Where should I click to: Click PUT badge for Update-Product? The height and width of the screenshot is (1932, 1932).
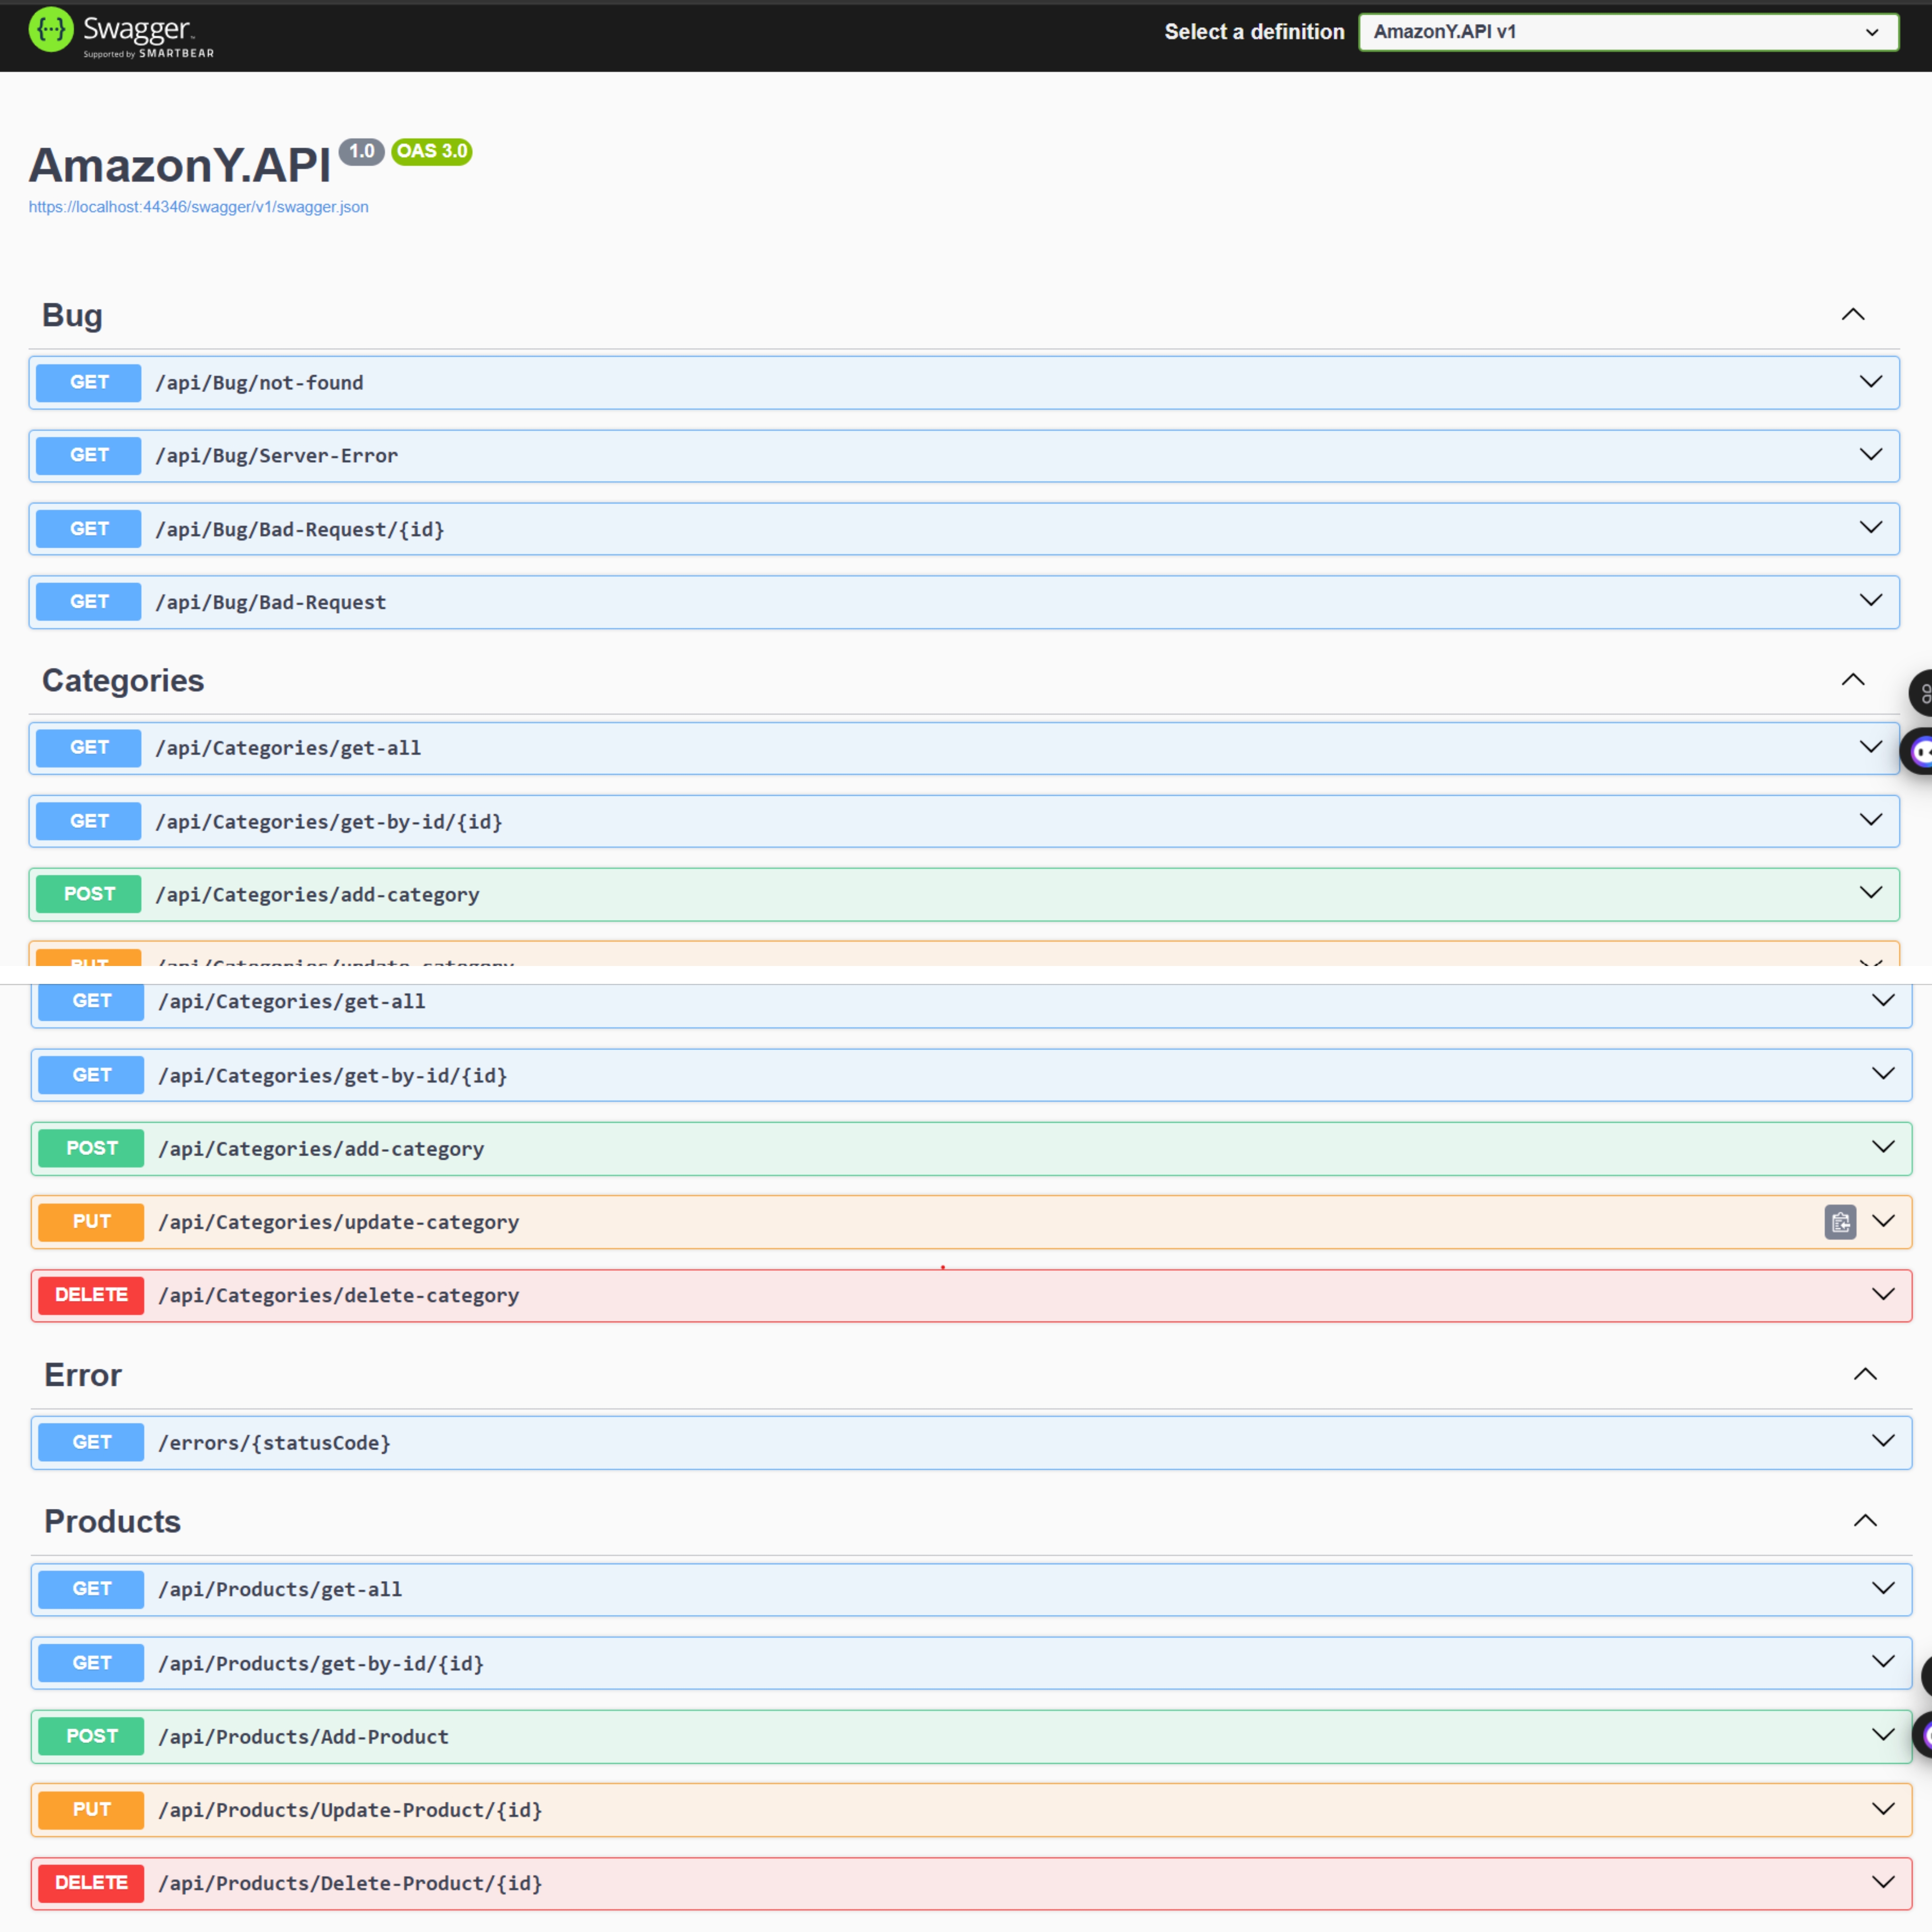point(91,1809)
